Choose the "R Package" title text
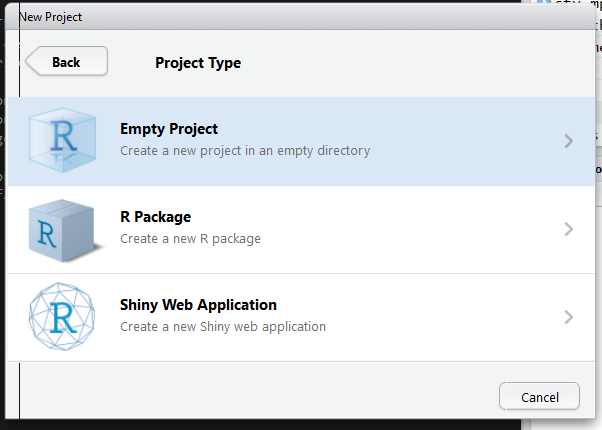 155,217
